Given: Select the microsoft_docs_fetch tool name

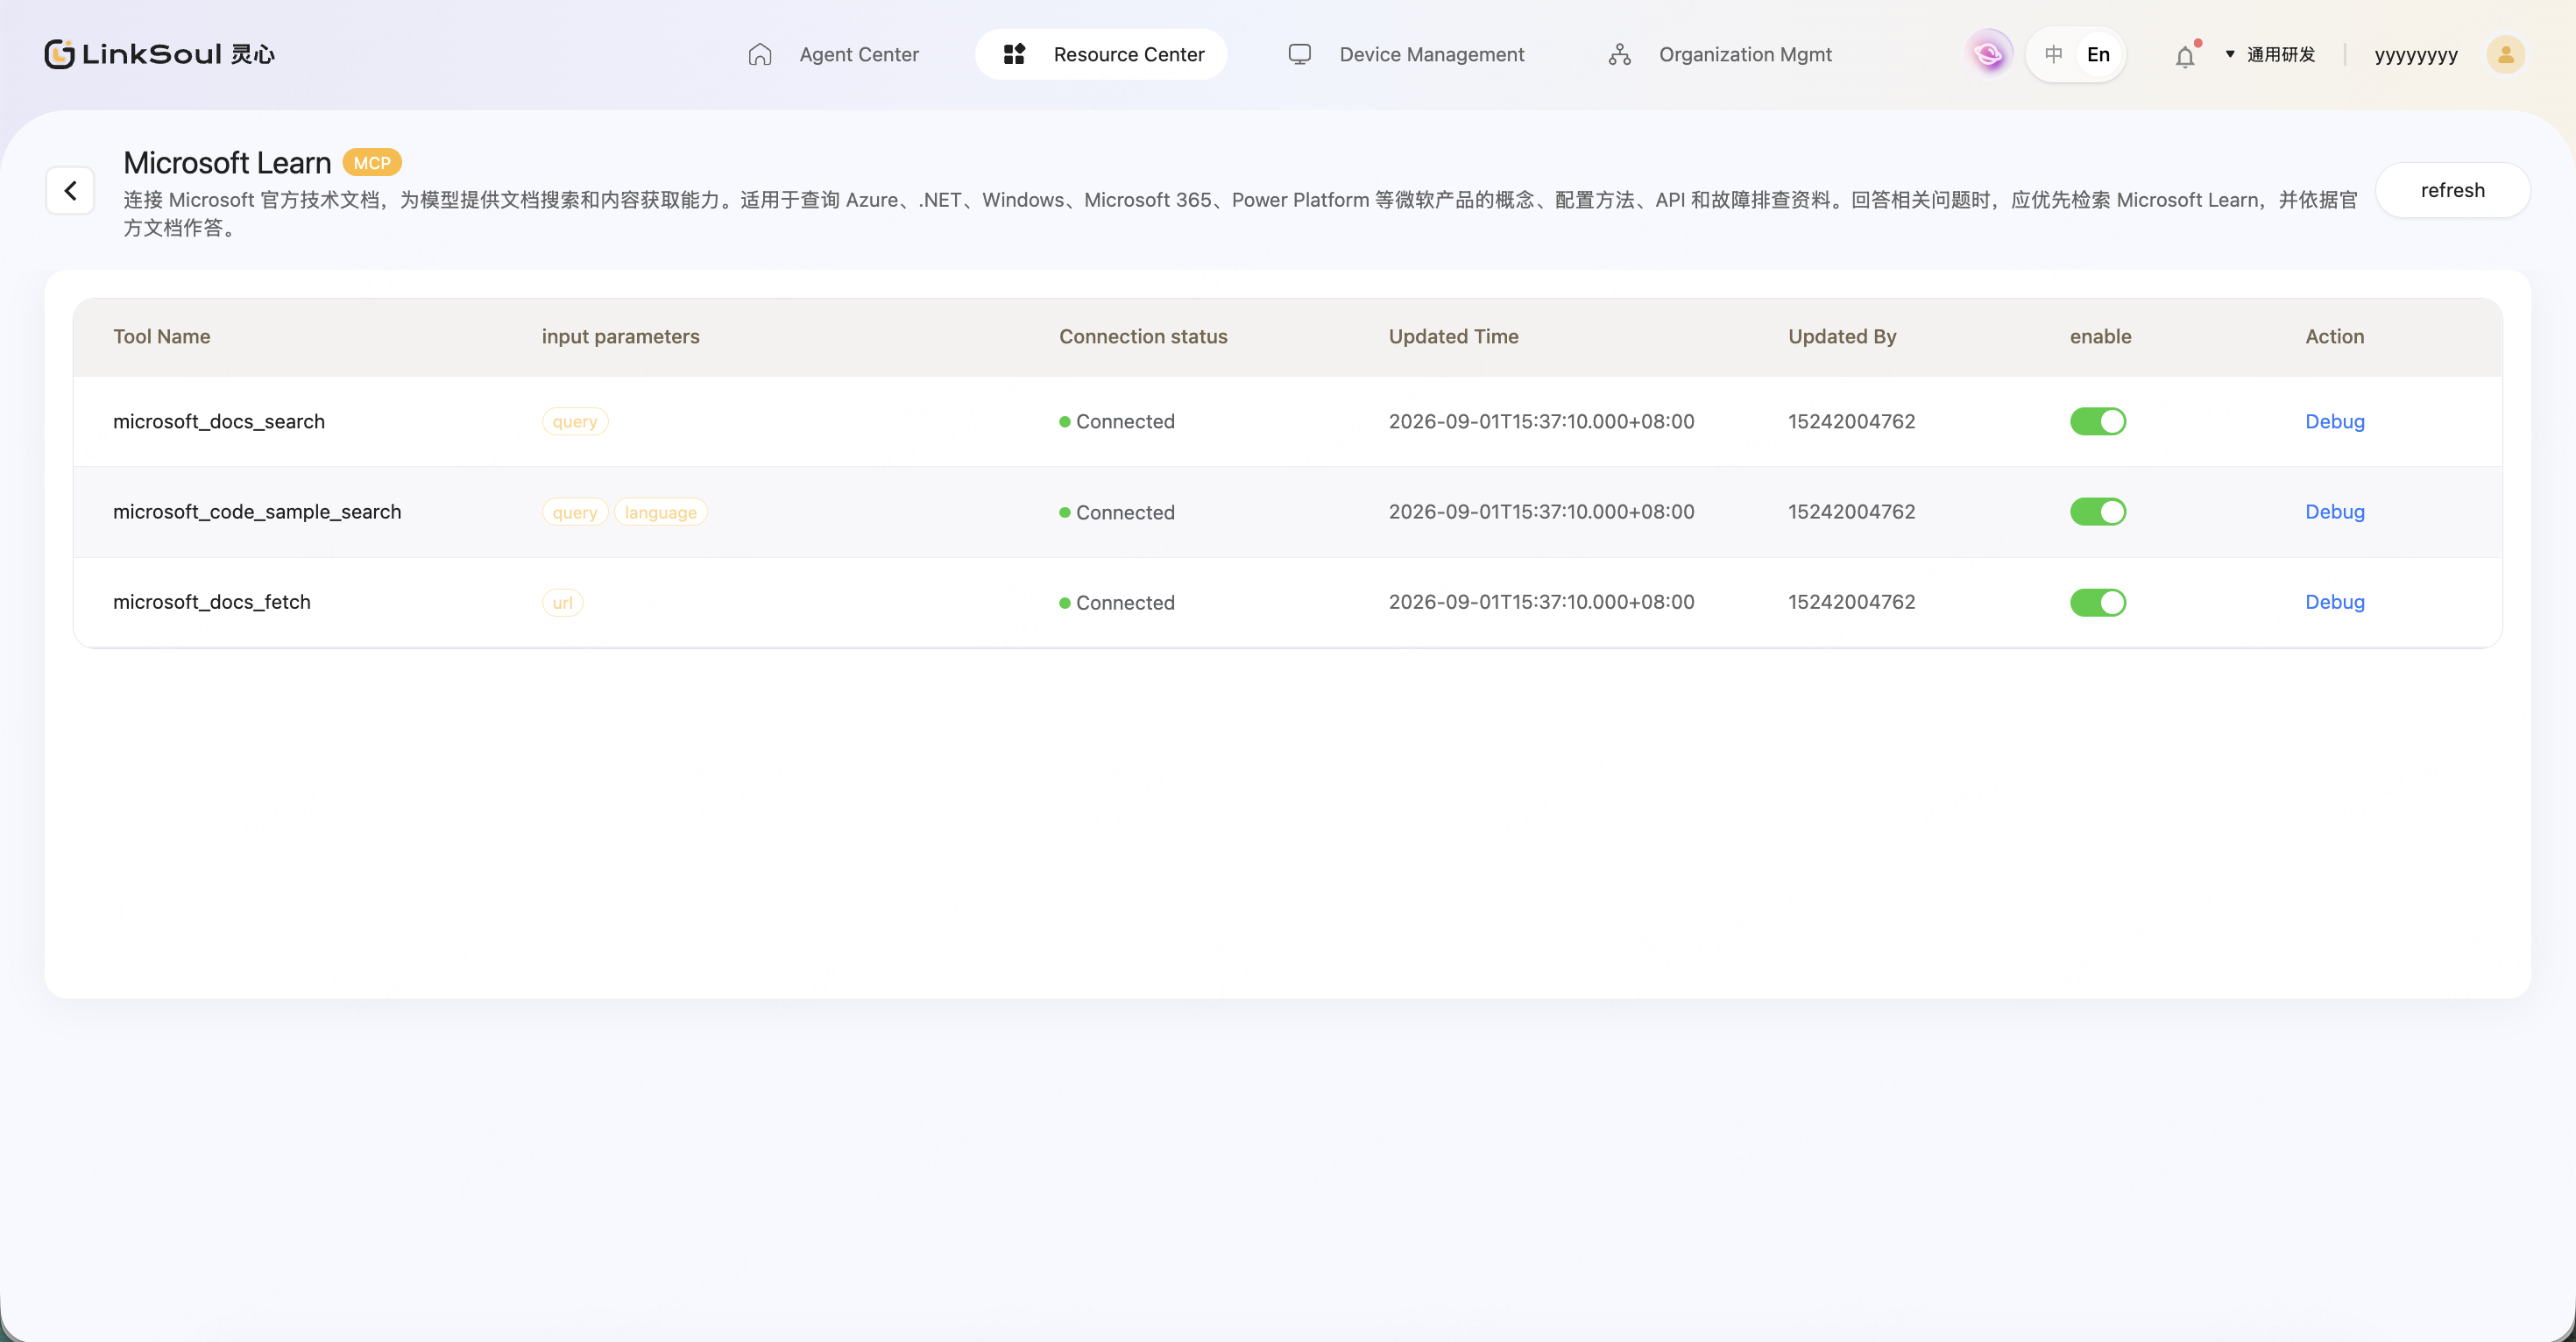Looking at the screenshot, I should click(x=212, y=602).
